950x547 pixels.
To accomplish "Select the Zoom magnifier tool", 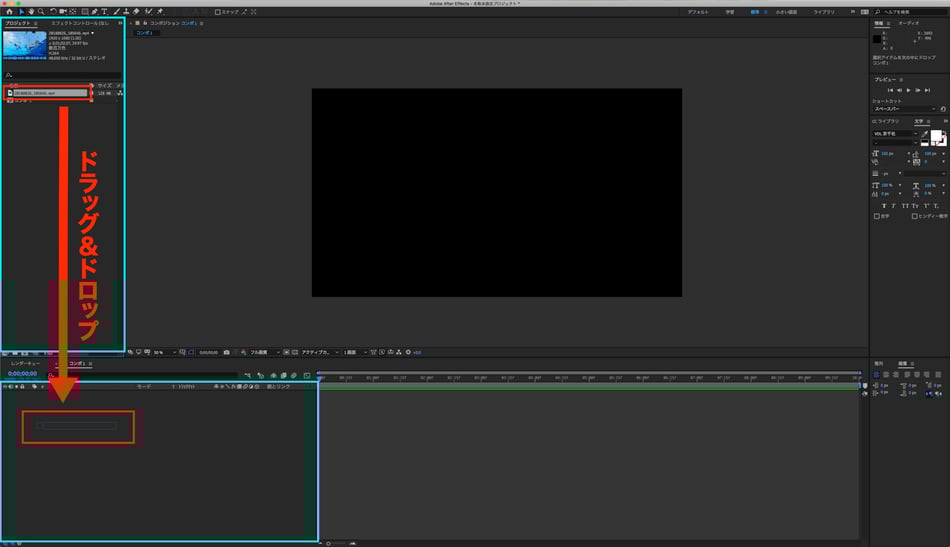I will pos(41,12).
